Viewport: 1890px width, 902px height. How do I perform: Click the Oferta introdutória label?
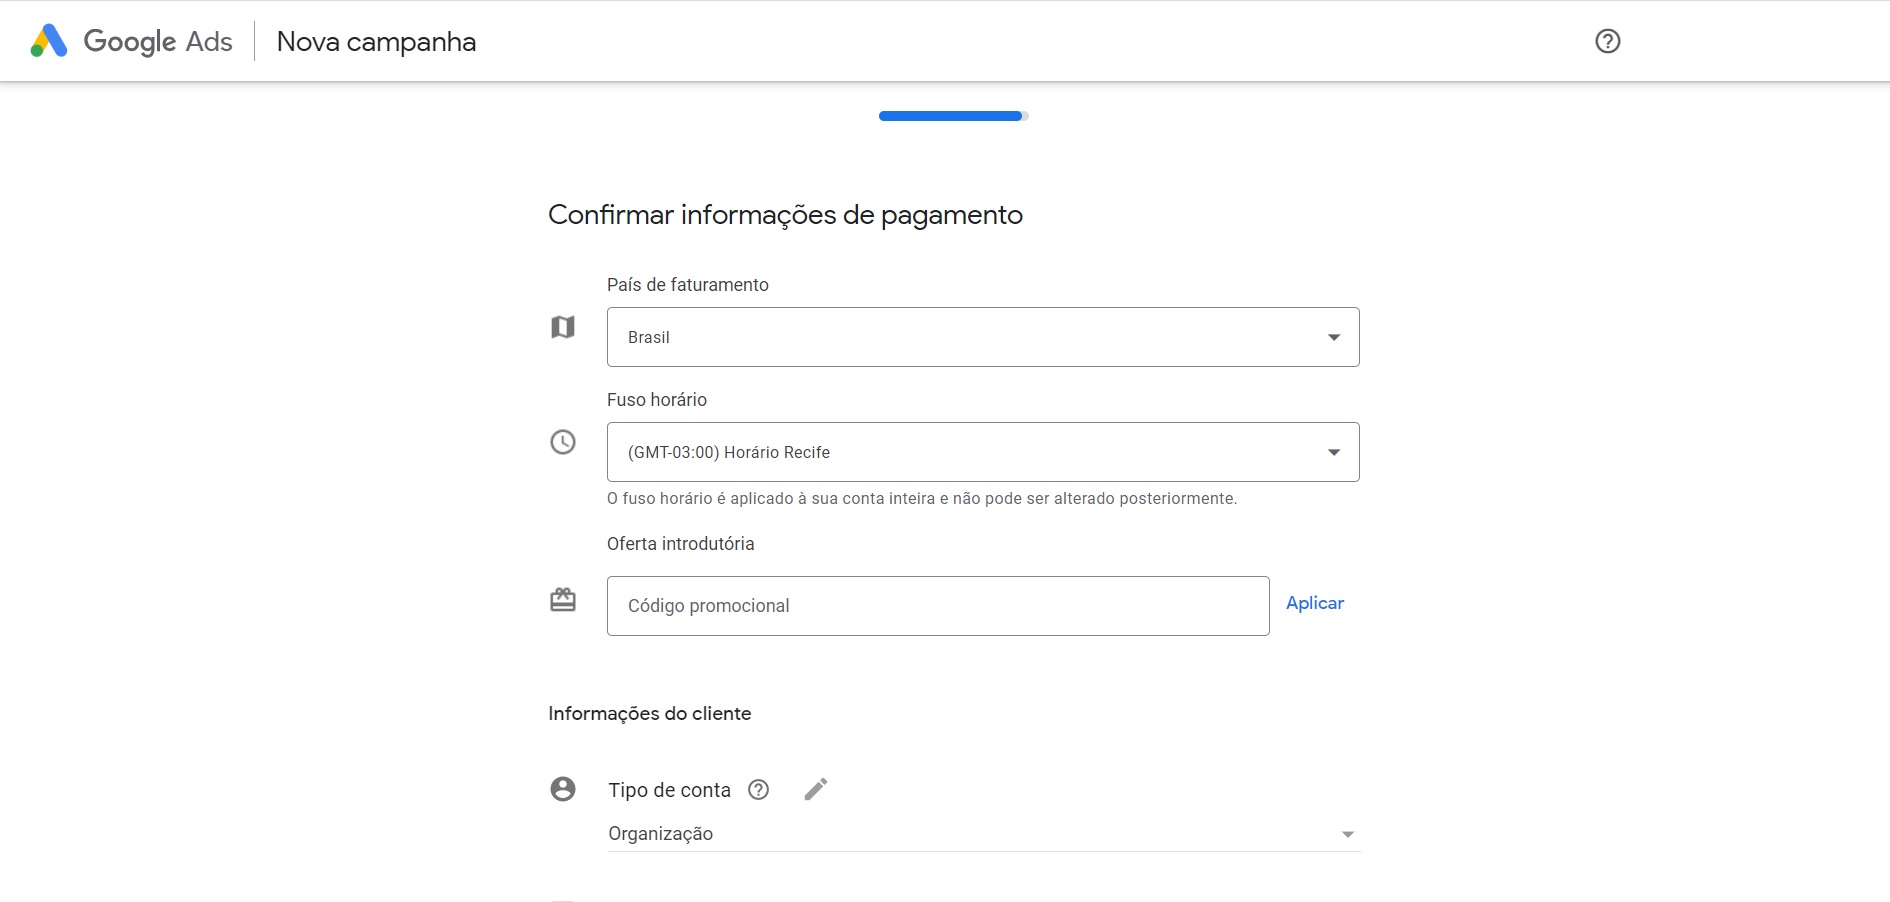[681, 544]
